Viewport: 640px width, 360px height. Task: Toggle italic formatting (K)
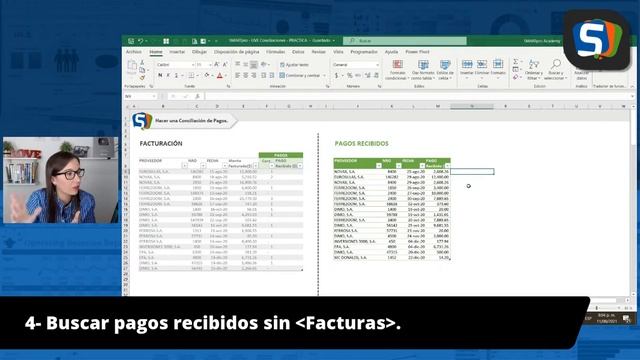pos(168,76)
